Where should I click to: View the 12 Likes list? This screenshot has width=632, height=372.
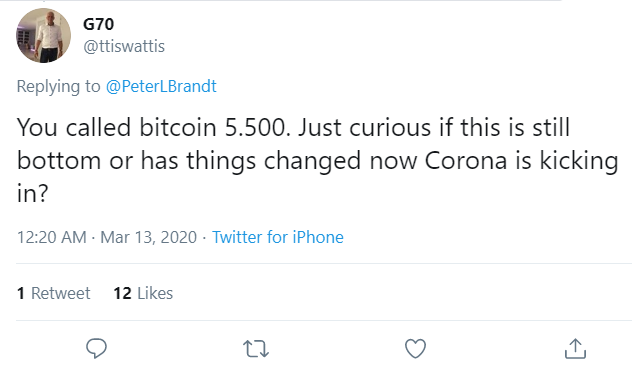143,293
